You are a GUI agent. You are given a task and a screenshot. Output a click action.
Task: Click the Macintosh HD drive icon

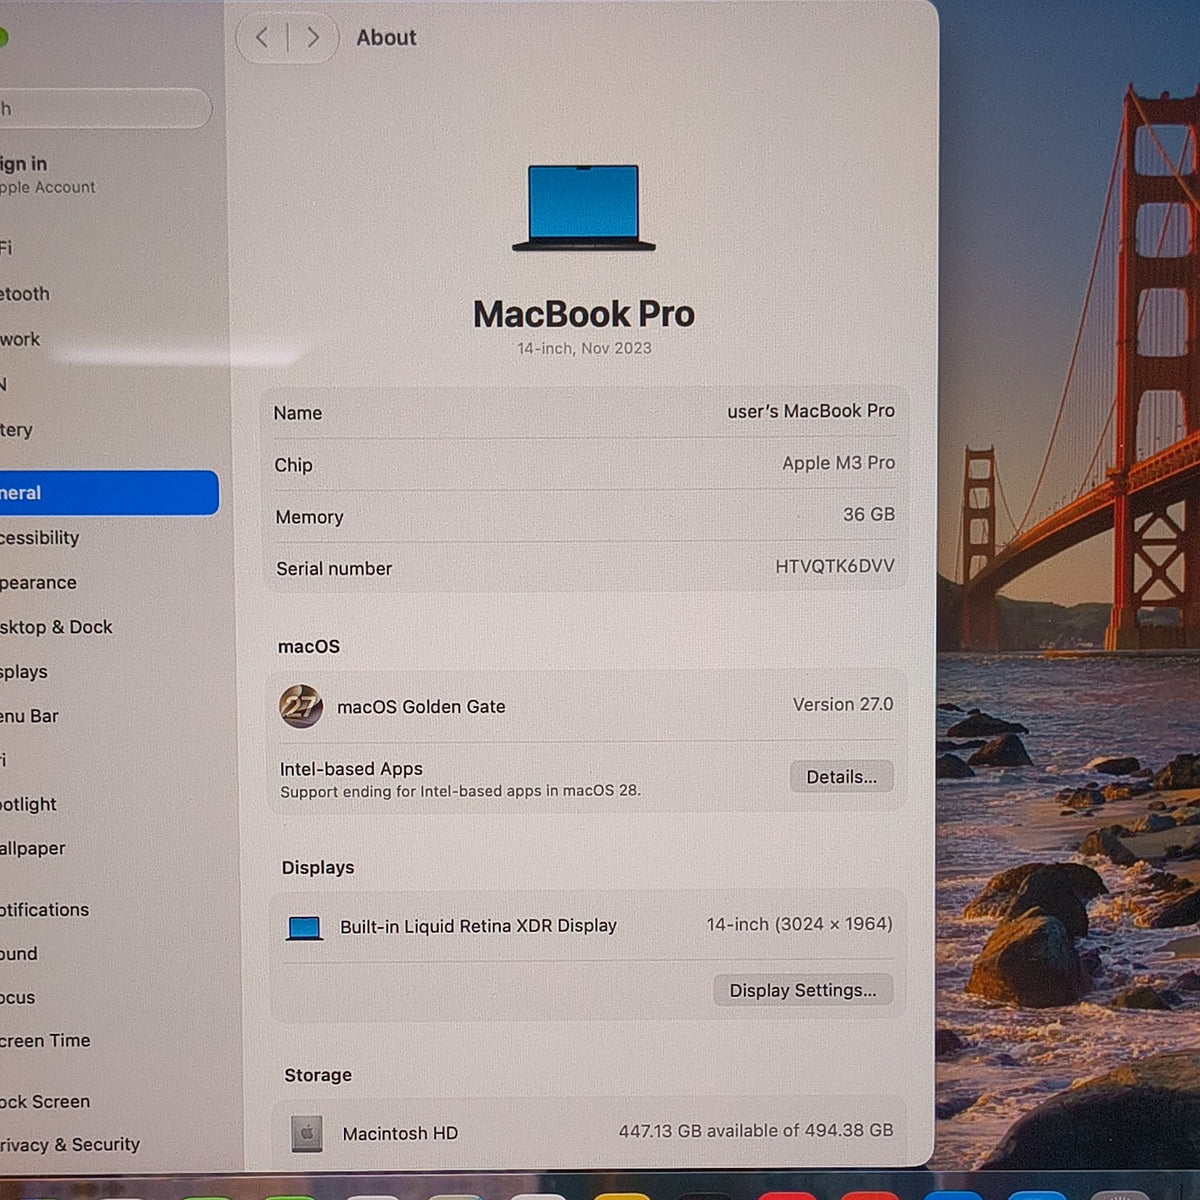pyautogui.click(x=307, y=1134)
